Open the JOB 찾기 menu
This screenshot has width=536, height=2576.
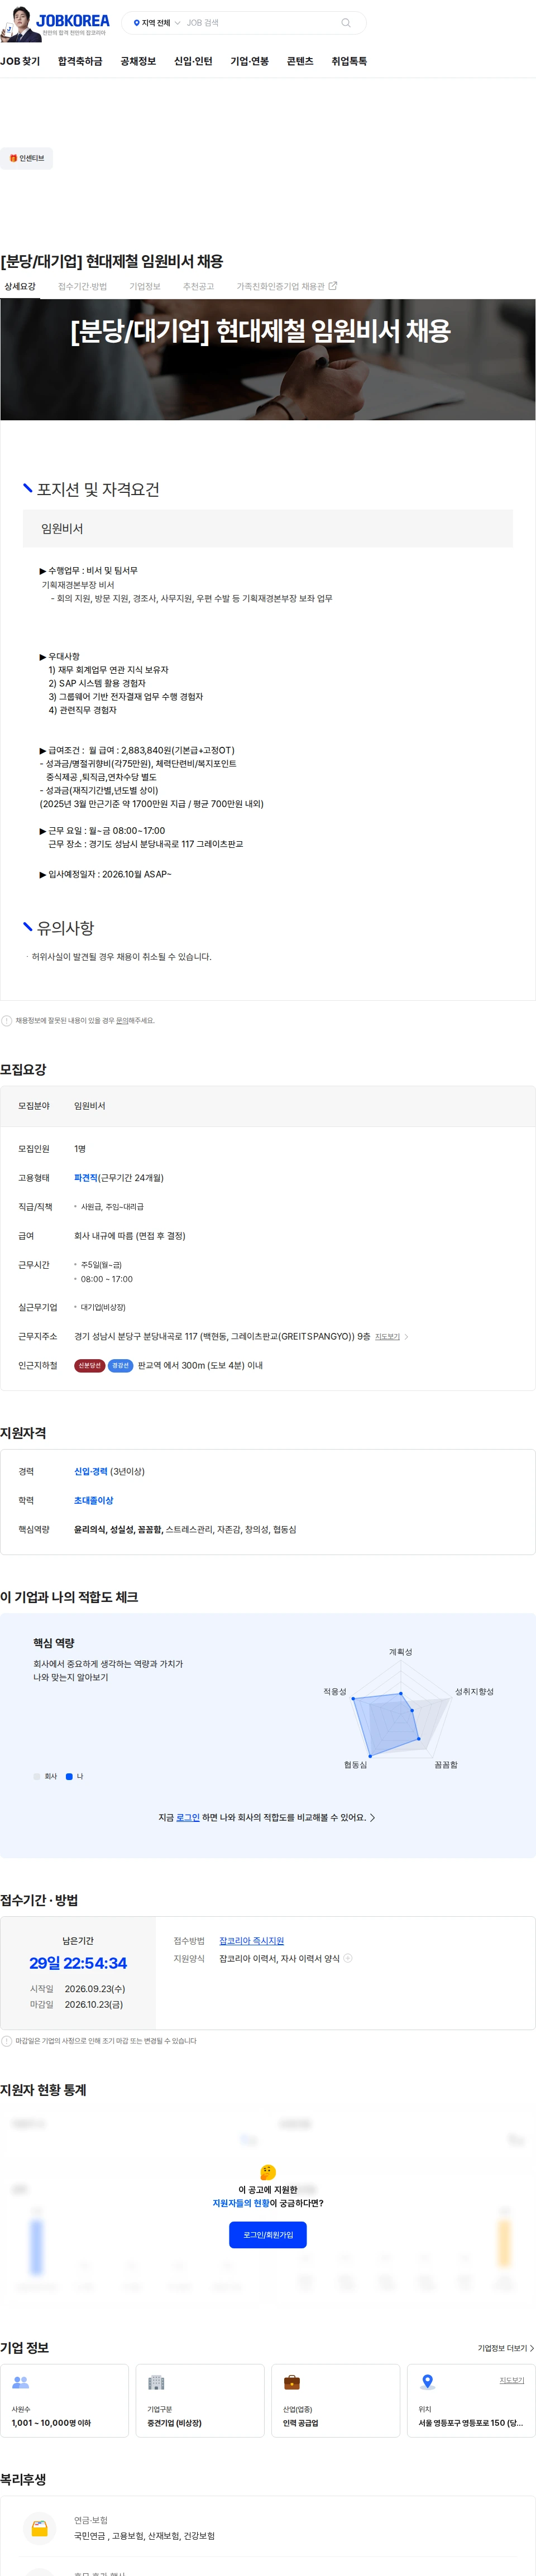pos(20,61)
